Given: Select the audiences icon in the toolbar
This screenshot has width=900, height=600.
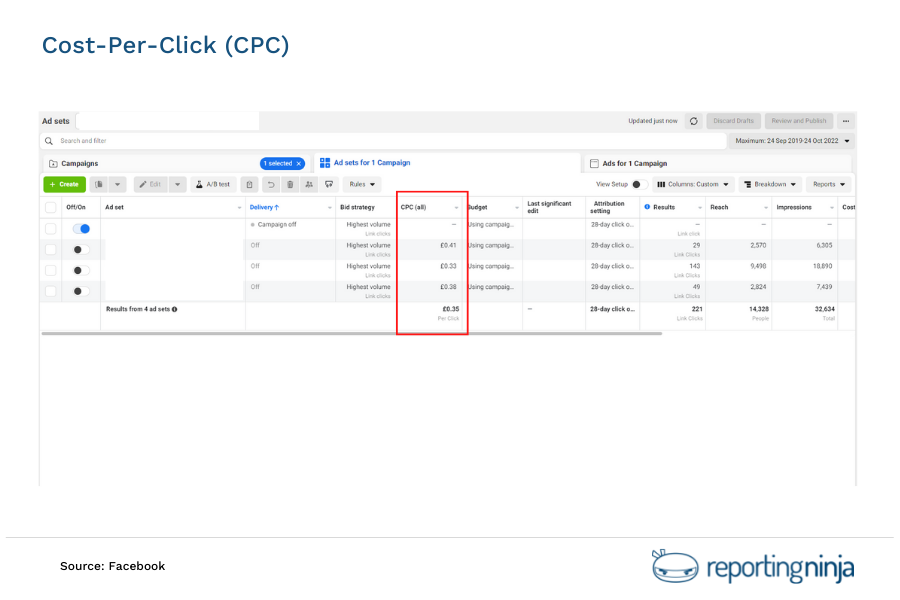Looking at the screenshot, I should tap(309, 184).
